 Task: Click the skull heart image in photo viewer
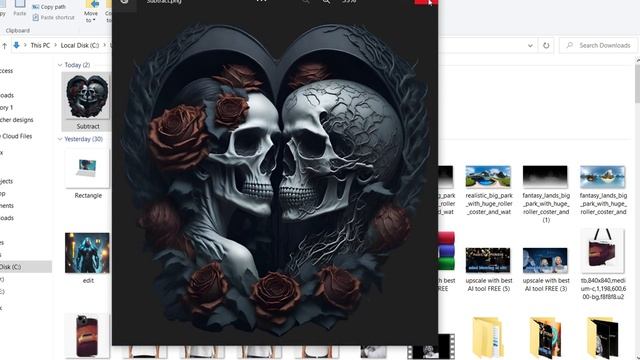click(275, 180)
